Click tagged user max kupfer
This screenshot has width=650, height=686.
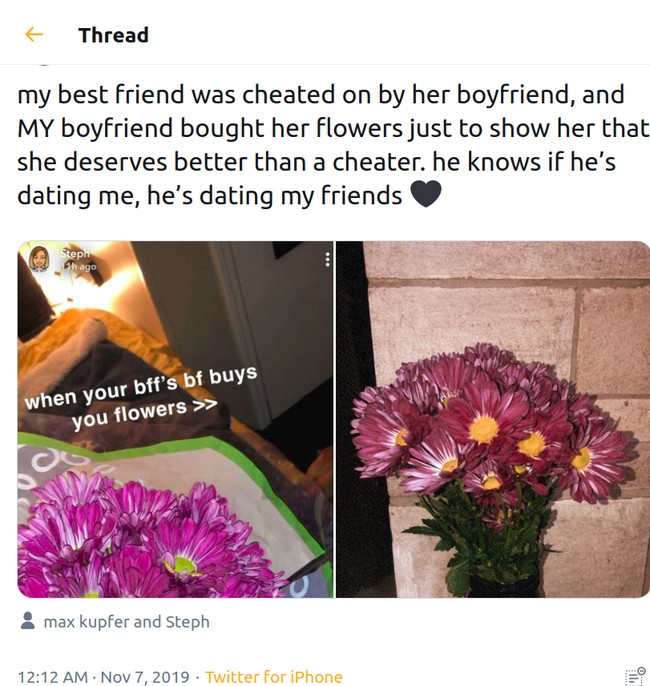86,622
